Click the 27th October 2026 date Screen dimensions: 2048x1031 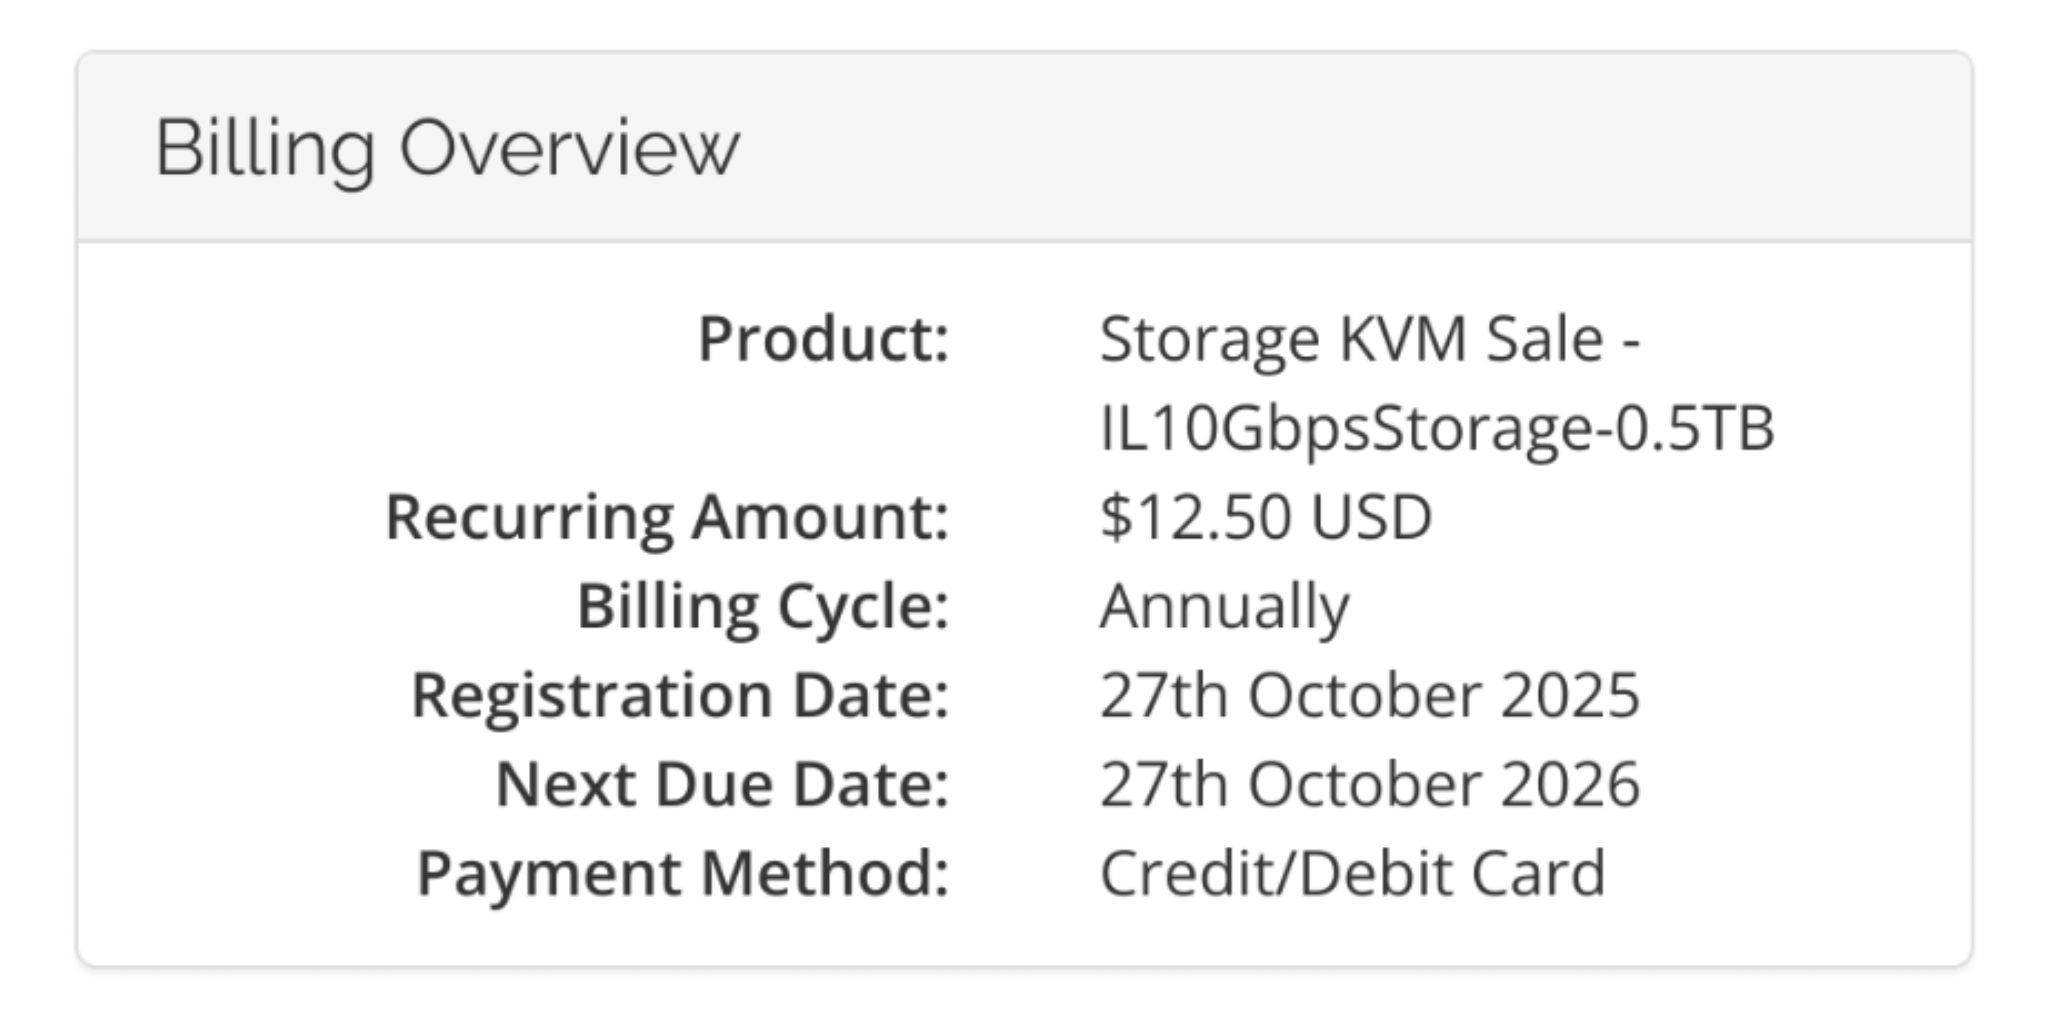(1369, 784)
